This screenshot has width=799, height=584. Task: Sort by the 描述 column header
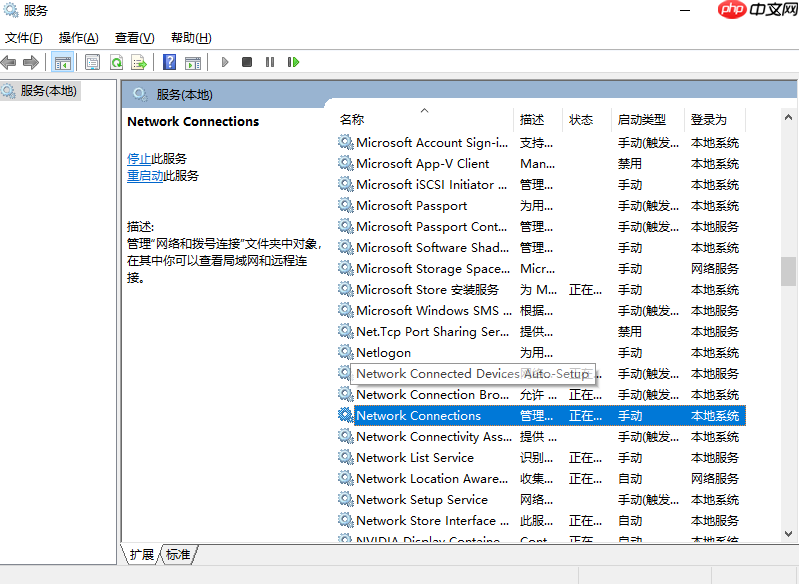tap(538, 120)
